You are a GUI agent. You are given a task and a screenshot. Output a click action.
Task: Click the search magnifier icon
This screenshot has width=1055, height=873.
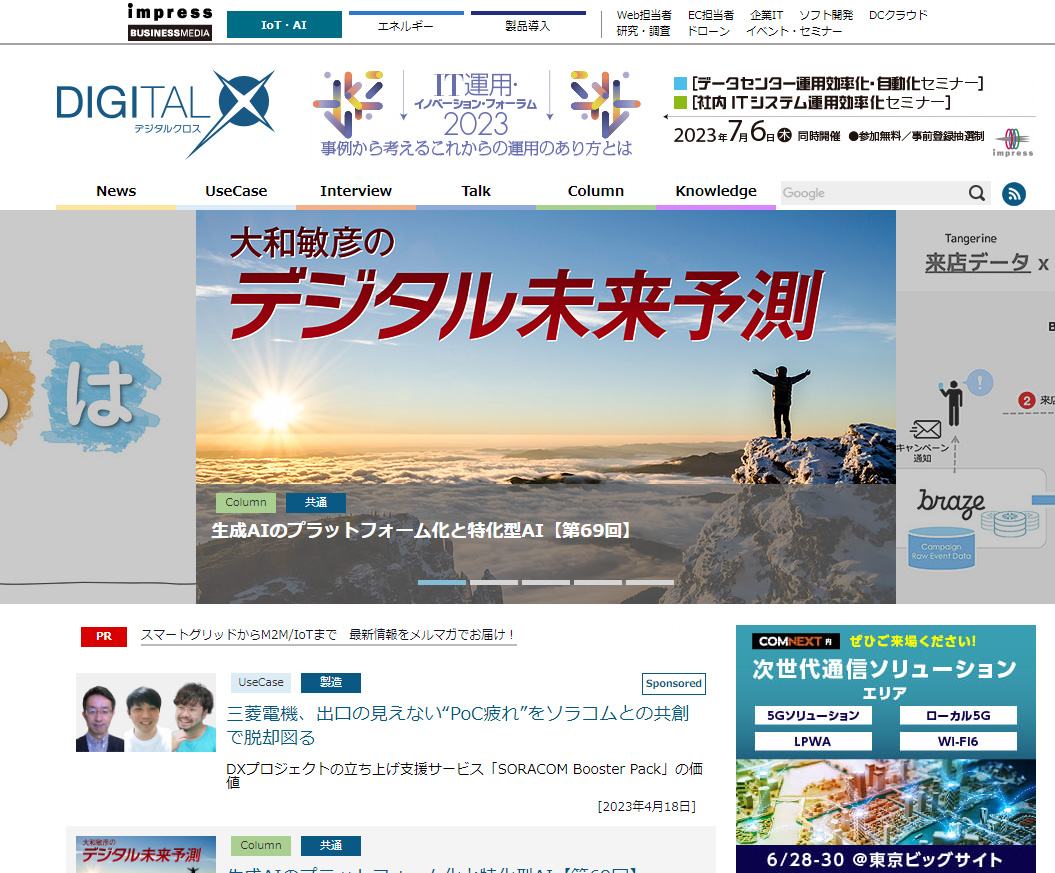click(975, 192)
